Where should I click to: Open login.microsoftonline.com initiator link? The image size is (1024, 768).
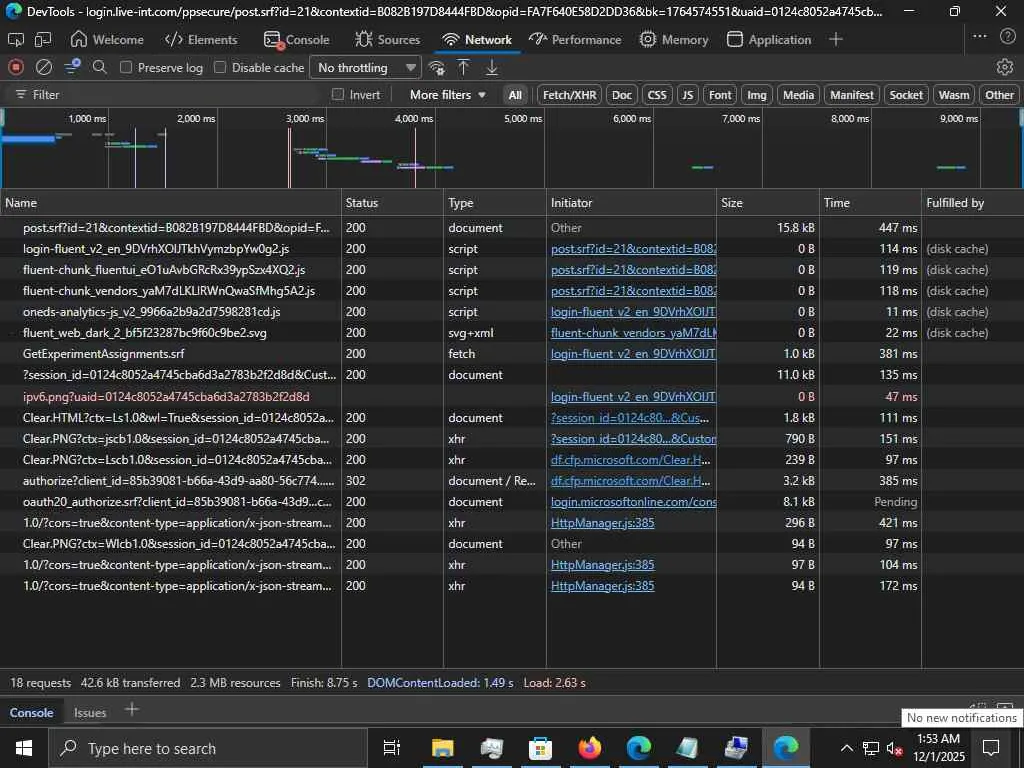point(633,502)
